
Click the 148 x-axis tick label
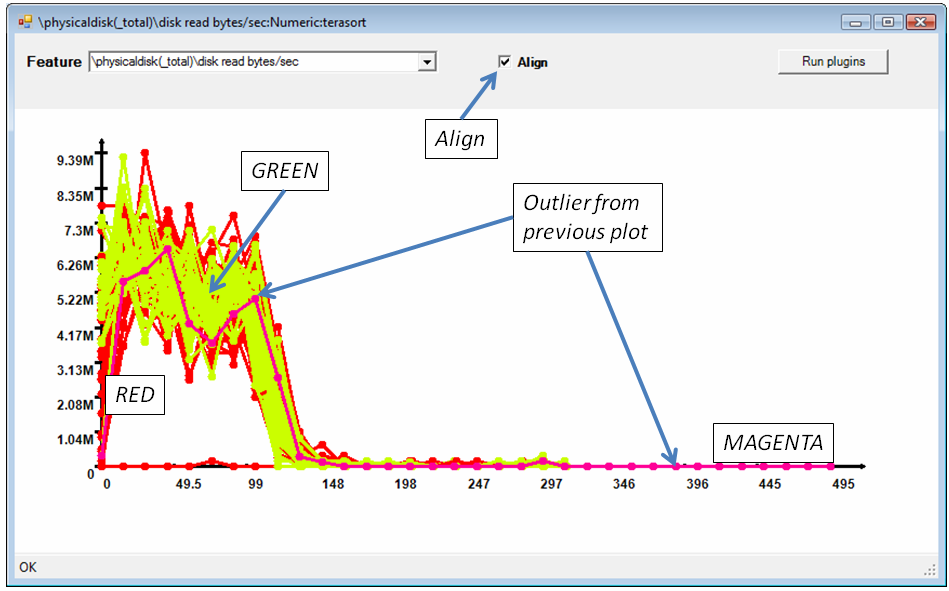332,484
